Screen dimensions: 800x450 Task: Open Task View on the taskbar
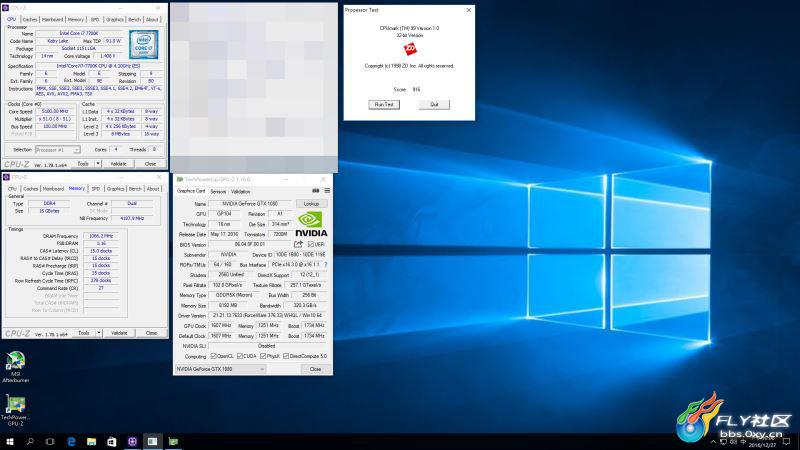(50, 441)
